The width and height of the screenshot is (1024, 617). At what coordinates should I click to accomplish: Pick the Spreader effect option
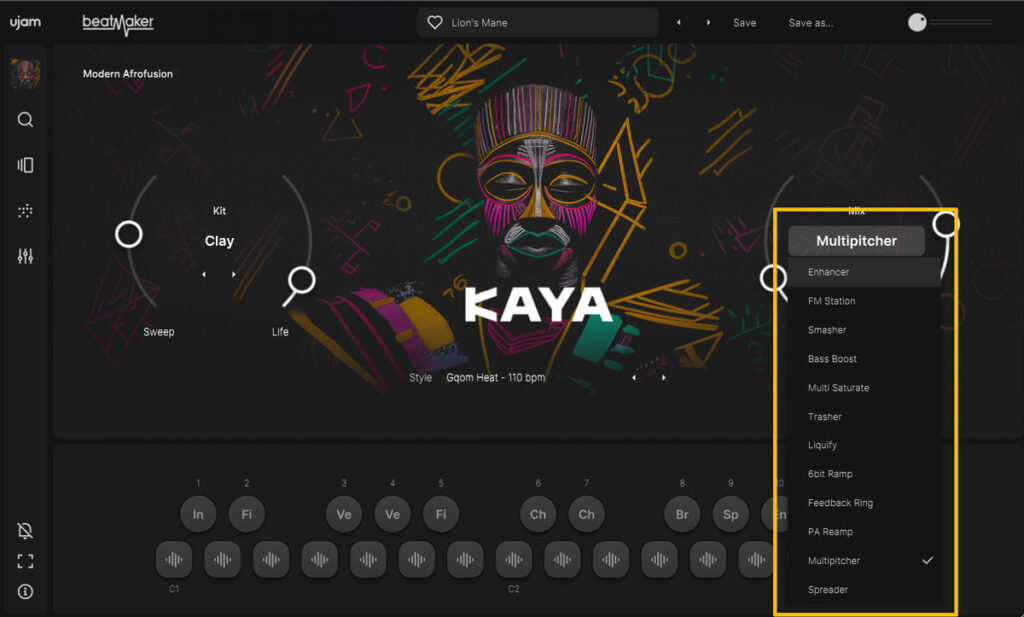(828, 590)
